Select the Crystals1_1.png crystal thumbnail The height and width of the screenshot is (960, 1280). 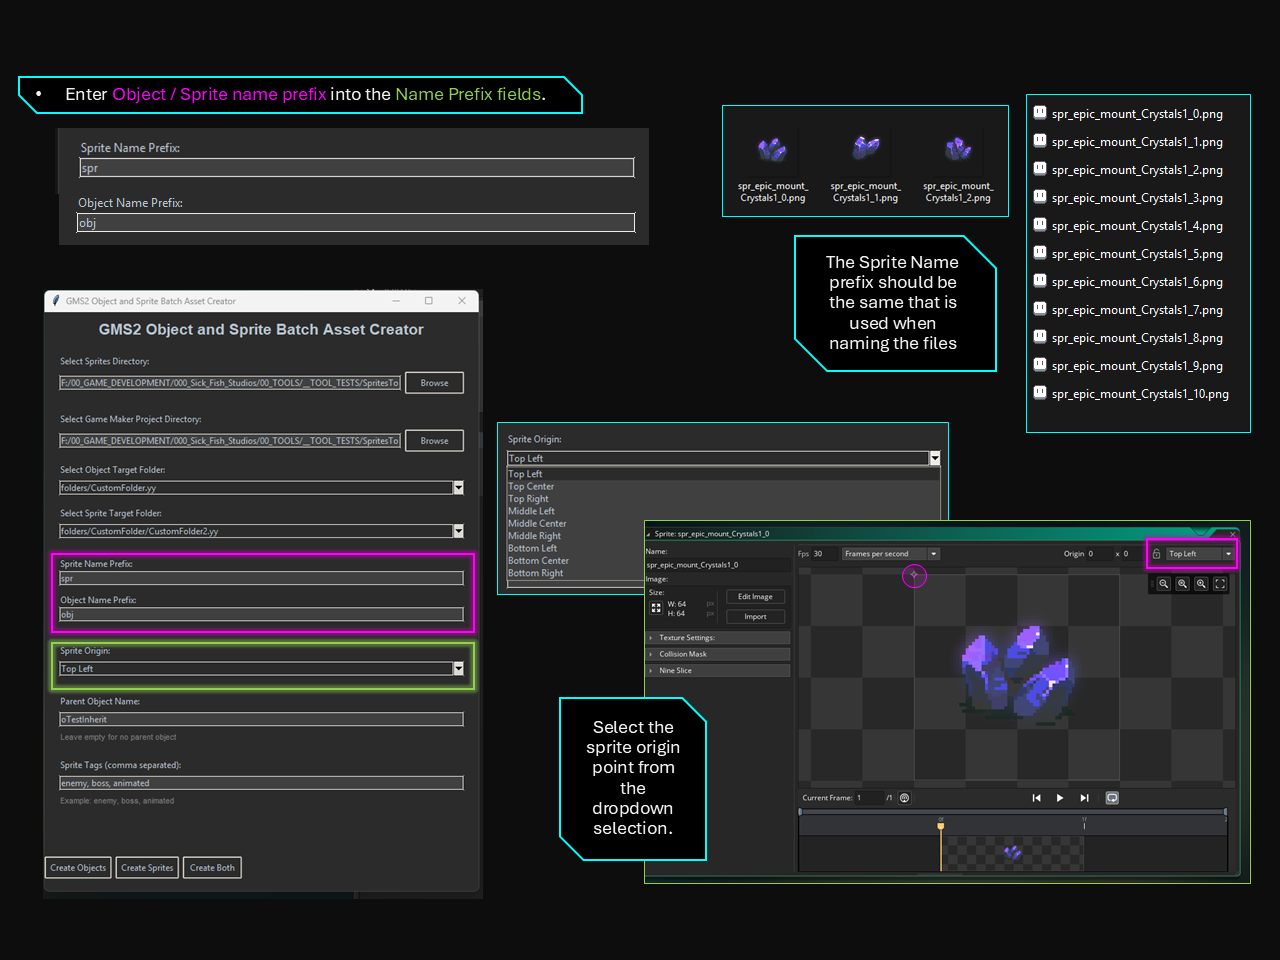click(865, 148)
